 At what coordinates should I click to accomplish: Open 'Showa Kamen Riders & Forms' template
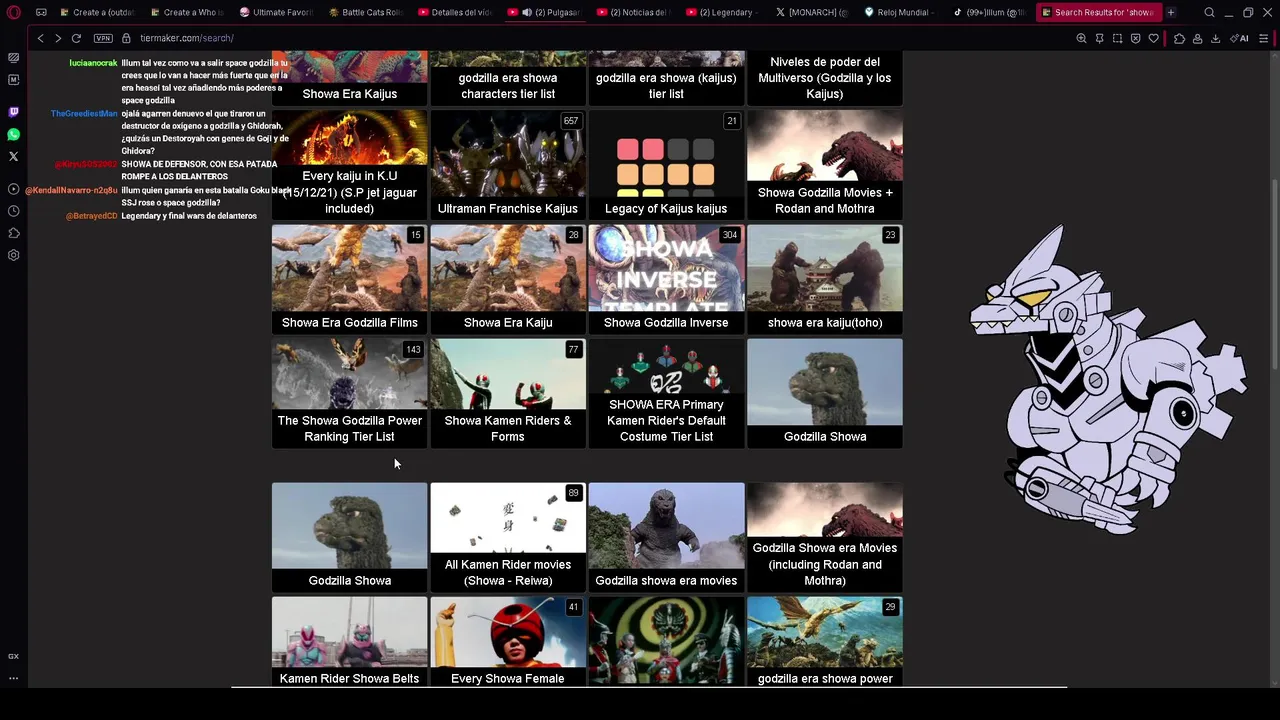508,393
